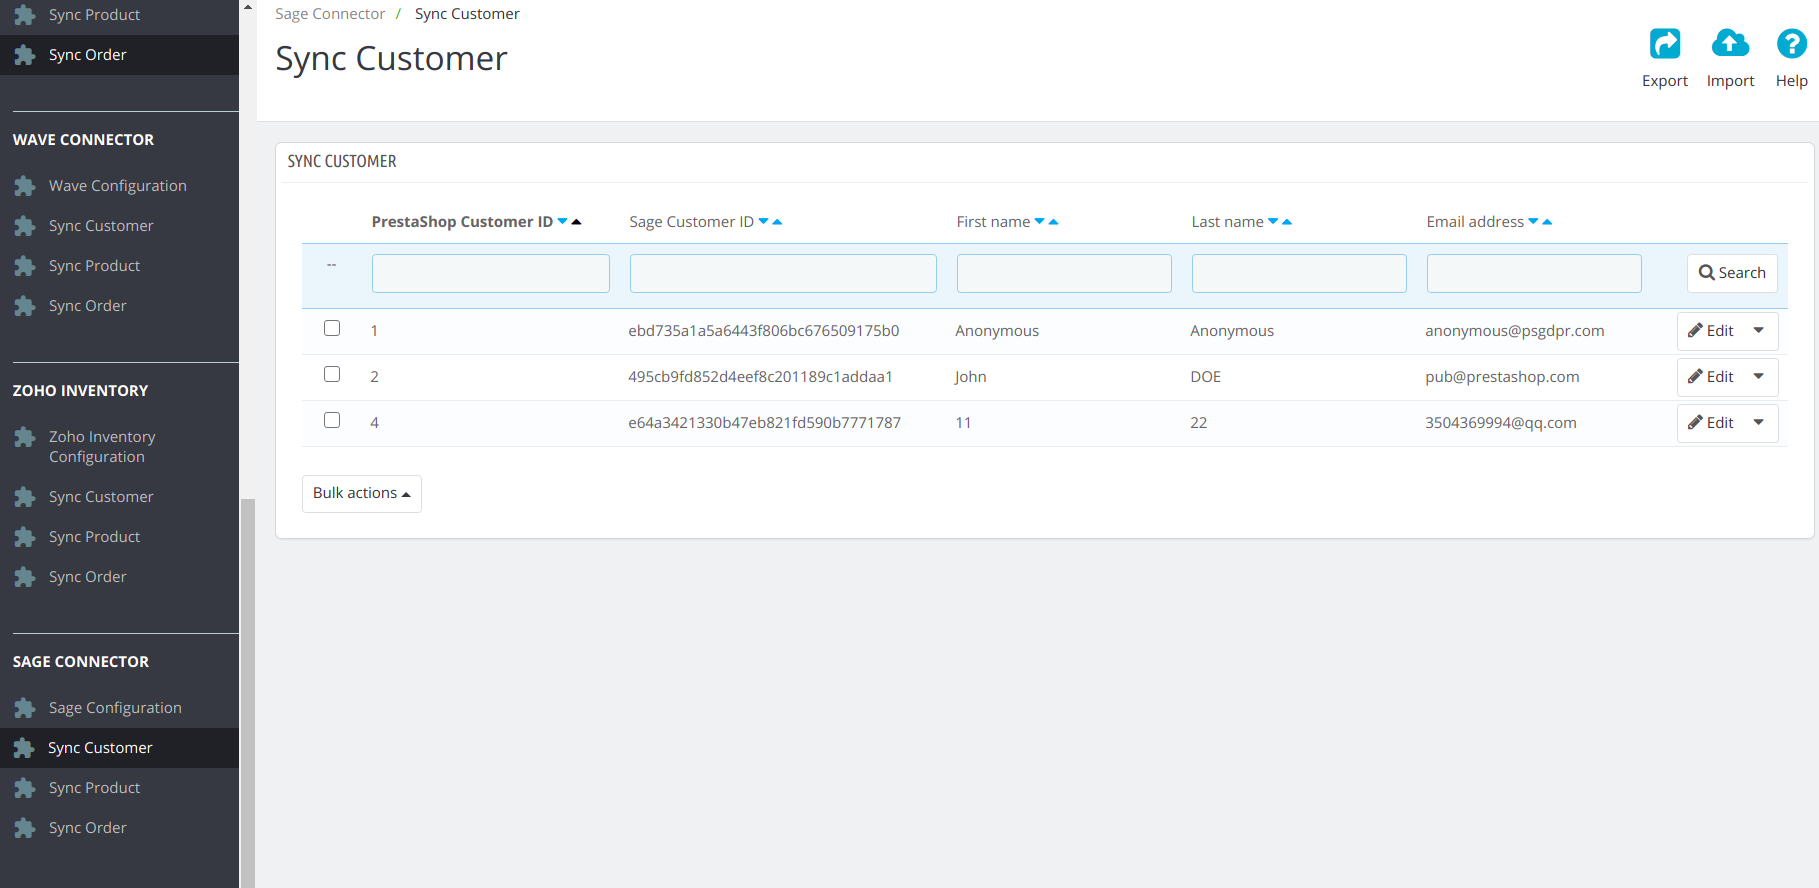
Task: Sort Last name descending arrow
Action: tap(1274, 221)
